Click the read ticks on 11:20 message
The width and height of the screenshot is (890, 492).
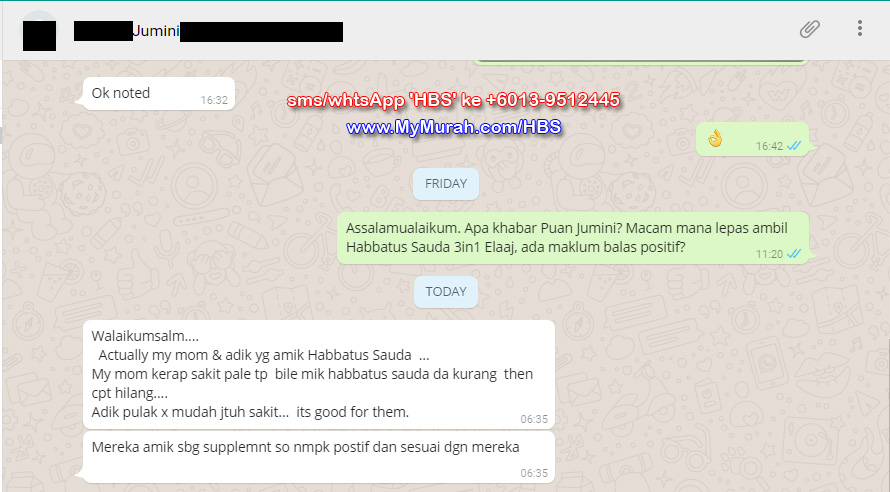(794, 254)
